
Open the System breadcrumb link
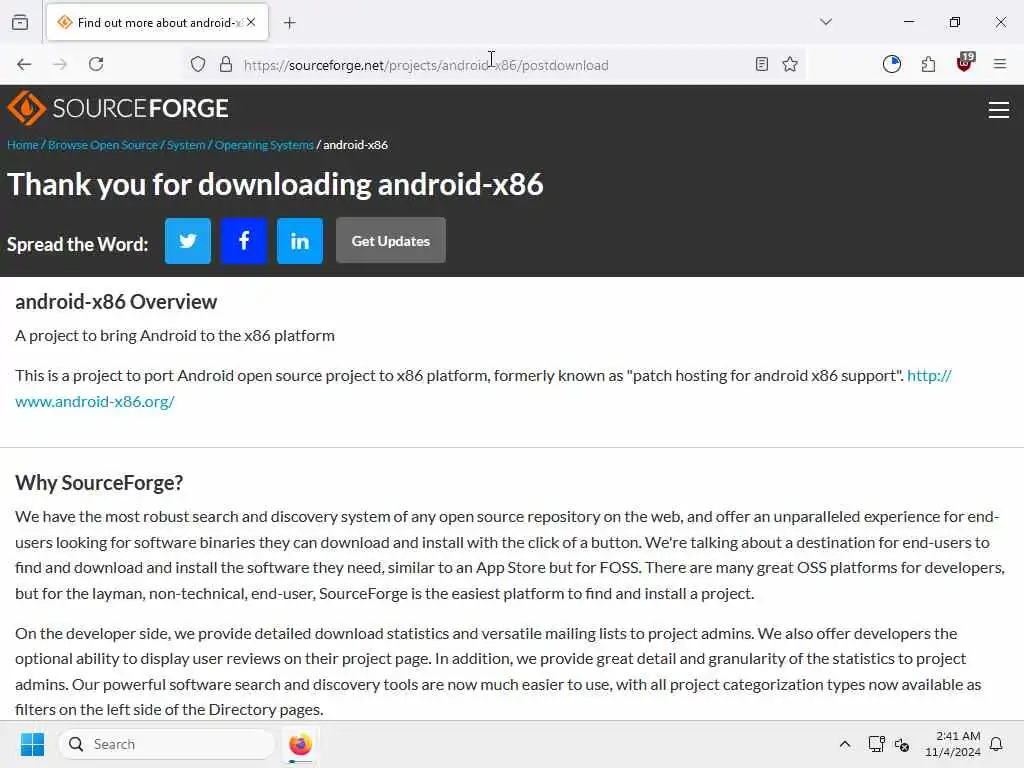(x=186, y=145)
